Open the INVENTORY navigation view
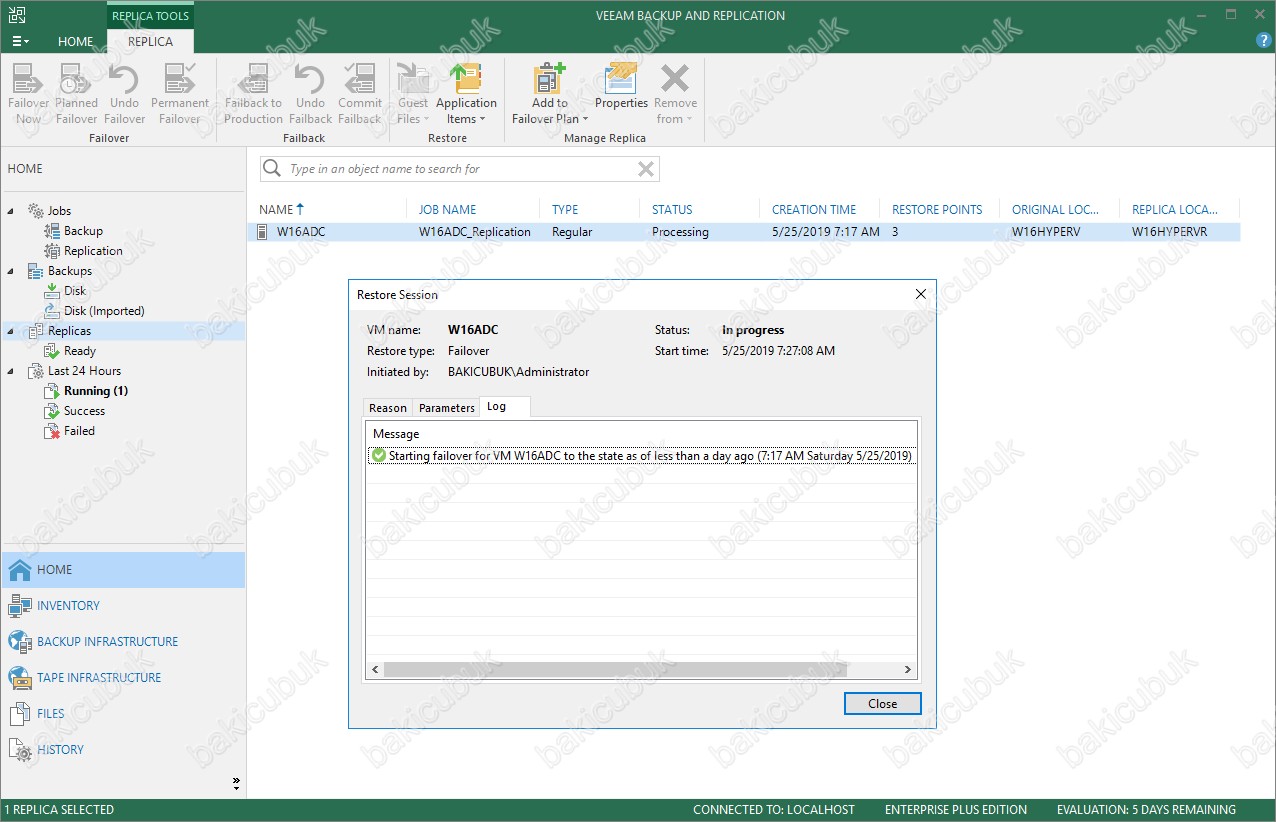 click(123, 606)
